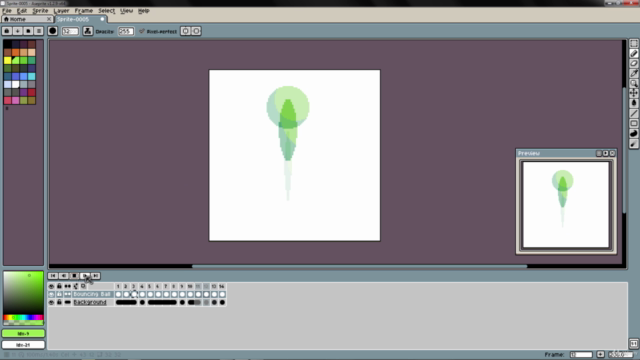
Task: Select frame 14 header in timeline
Action: pyautogui.click(x=222, y=287)
